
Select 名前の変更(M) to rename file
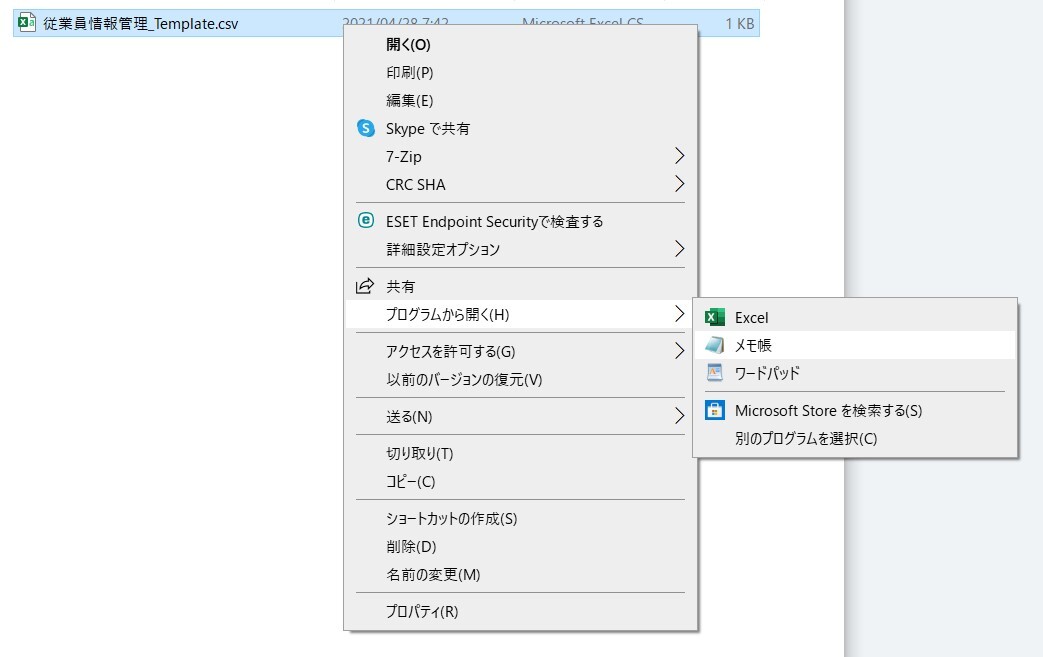[x=433, y=574]
